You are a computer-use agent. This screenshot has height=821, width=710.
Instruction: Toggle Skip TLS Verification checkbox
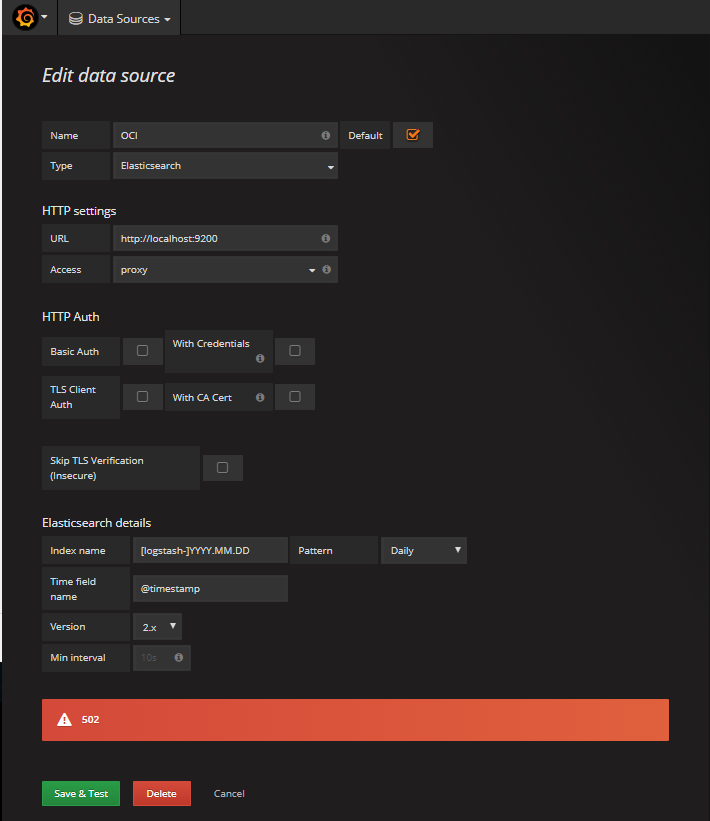pos(223,467)
